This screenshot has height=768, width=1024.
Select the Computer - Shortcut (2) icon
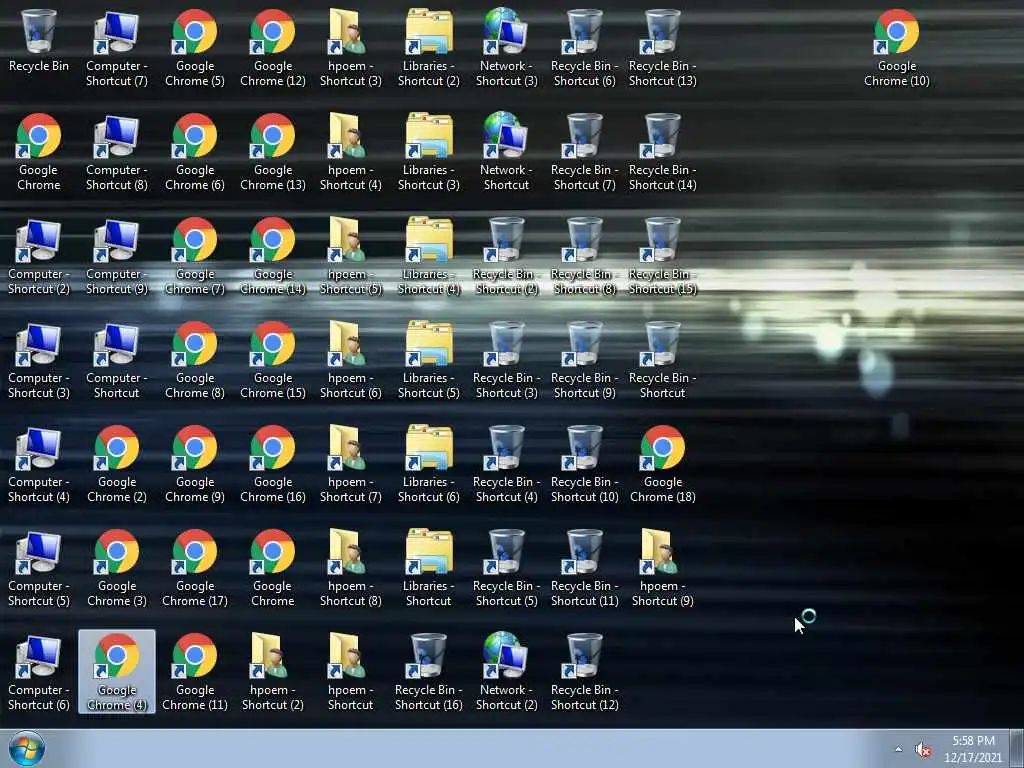[39, 255]
